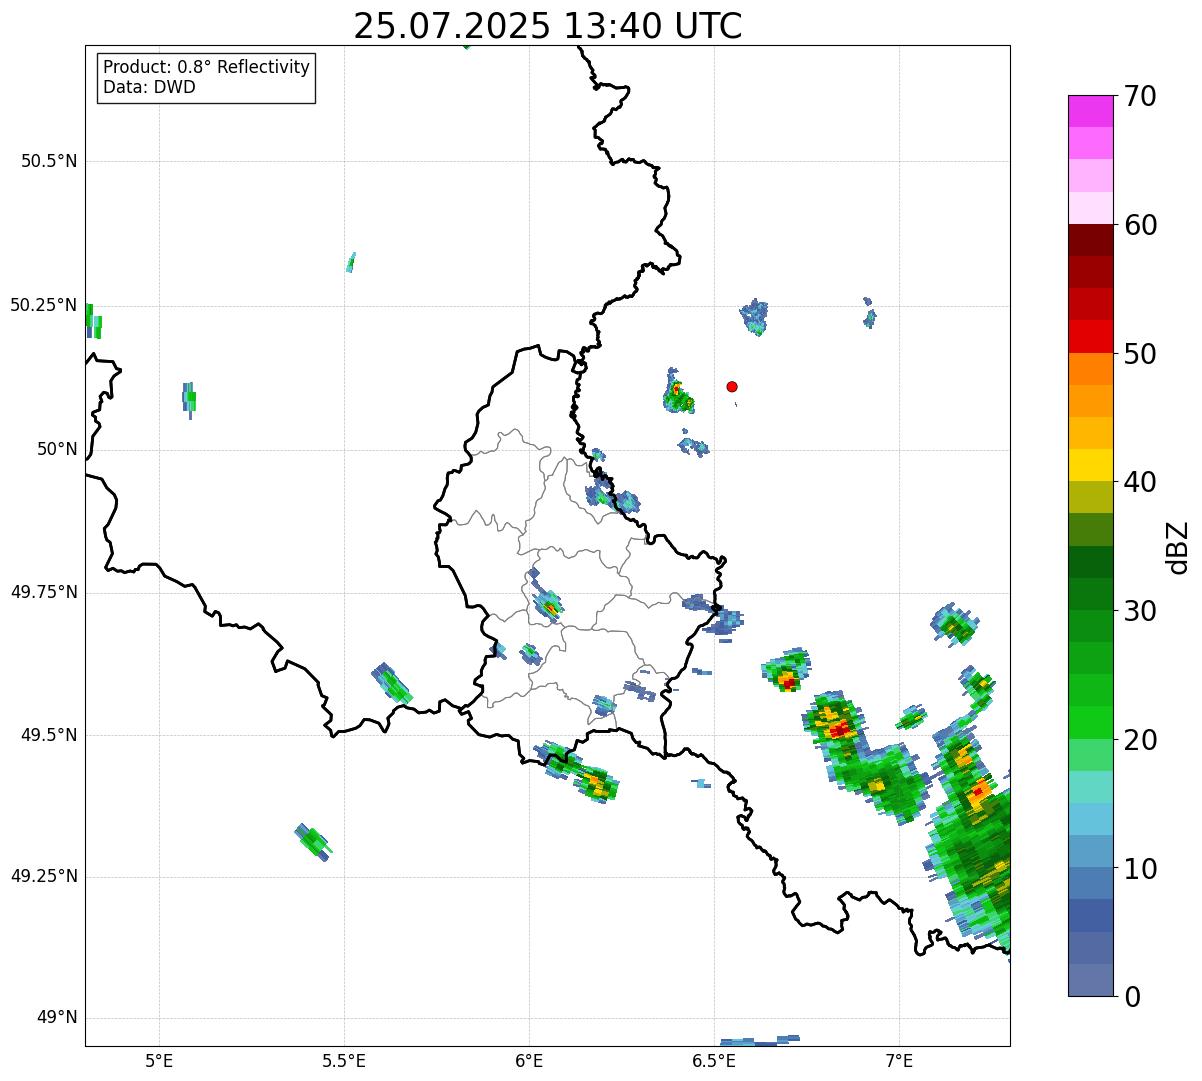This screenshot has height=1081, width=1202.
Task: Click the small radar echo left of the red marker
Action: coord(678,393)
